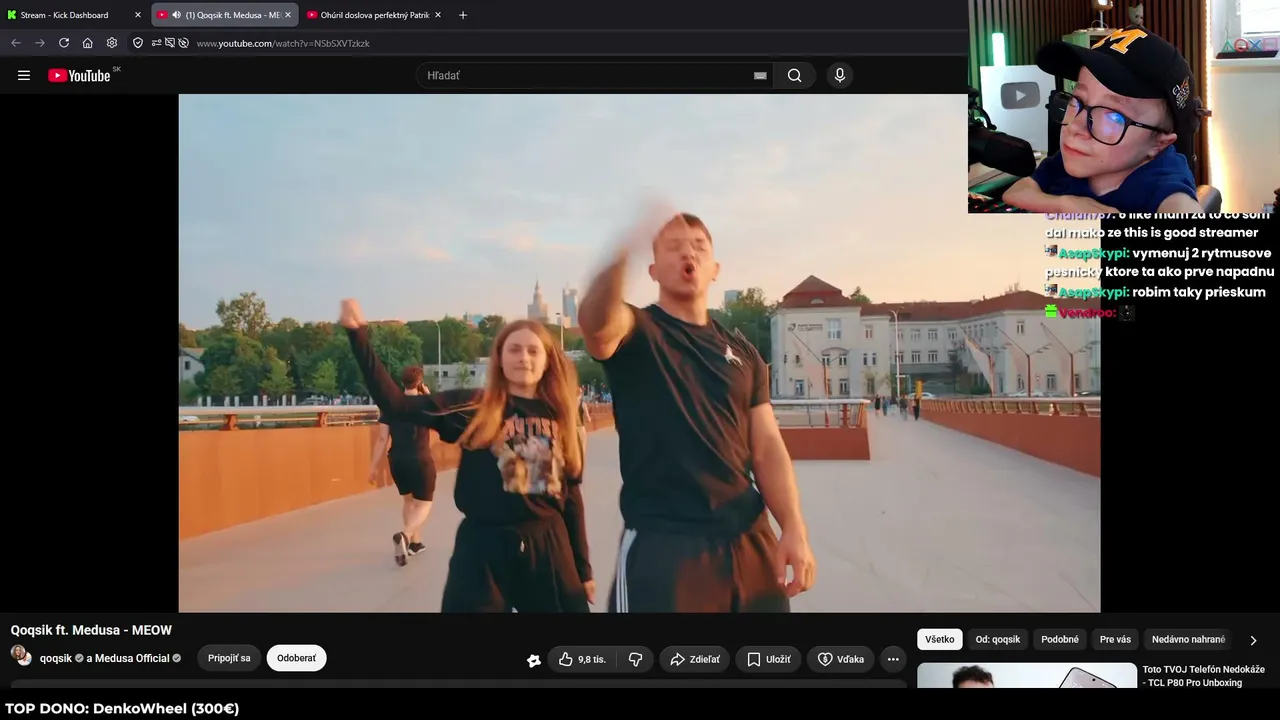Reload the current YouTube page
This screenshot has height=720, width=1280.
tap(64, 43)
